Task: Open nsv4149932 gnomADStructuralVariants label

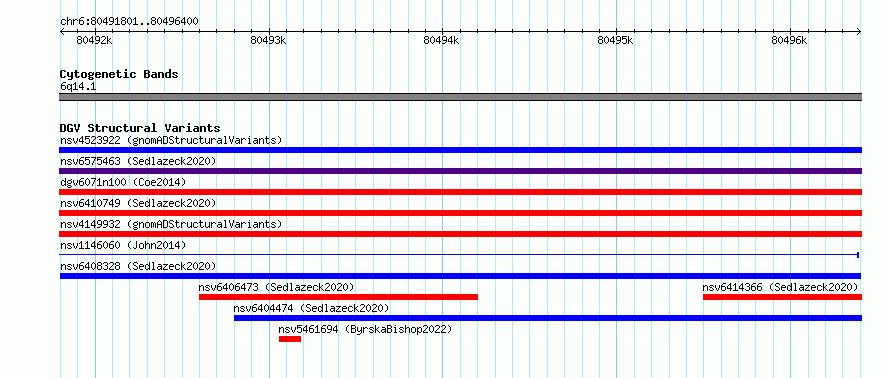Action: tap(171, 224)
